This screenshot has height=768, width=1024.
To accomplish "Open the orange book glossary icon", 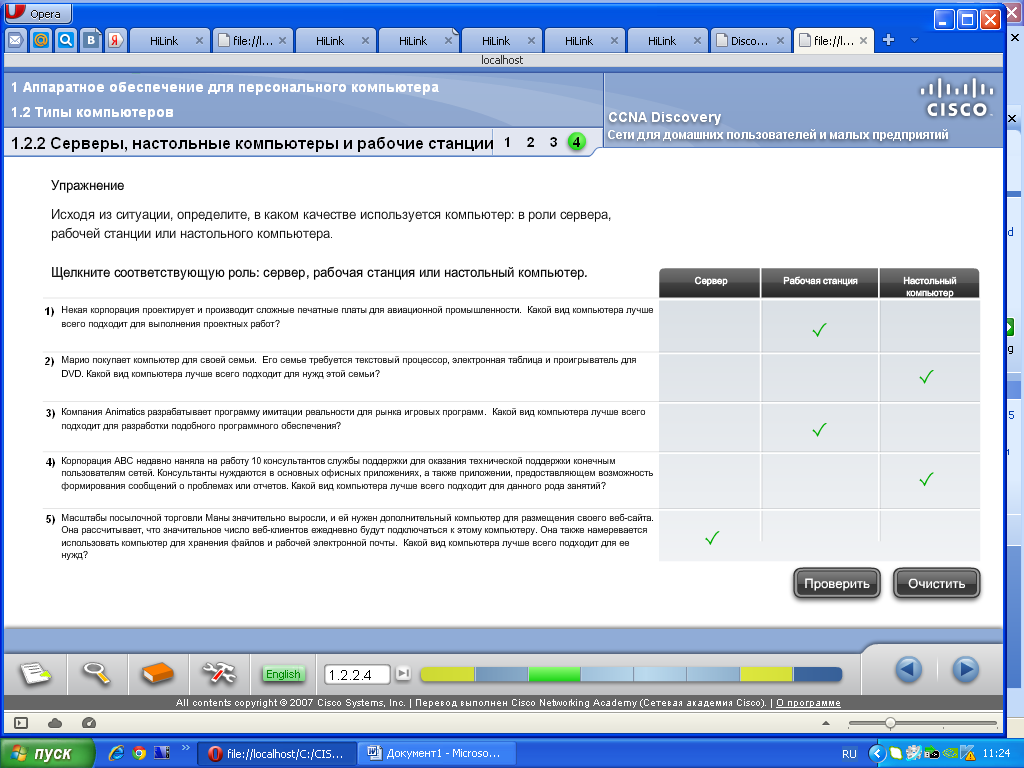I will (157, 673).
